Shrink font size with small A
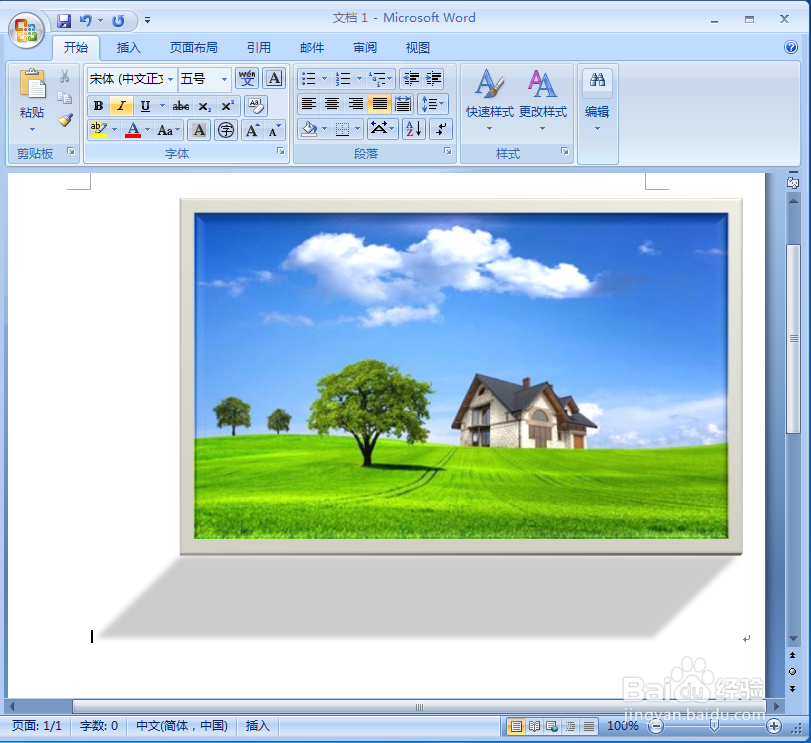This screenshot has width=811, height=743. (x=274, y=130)
